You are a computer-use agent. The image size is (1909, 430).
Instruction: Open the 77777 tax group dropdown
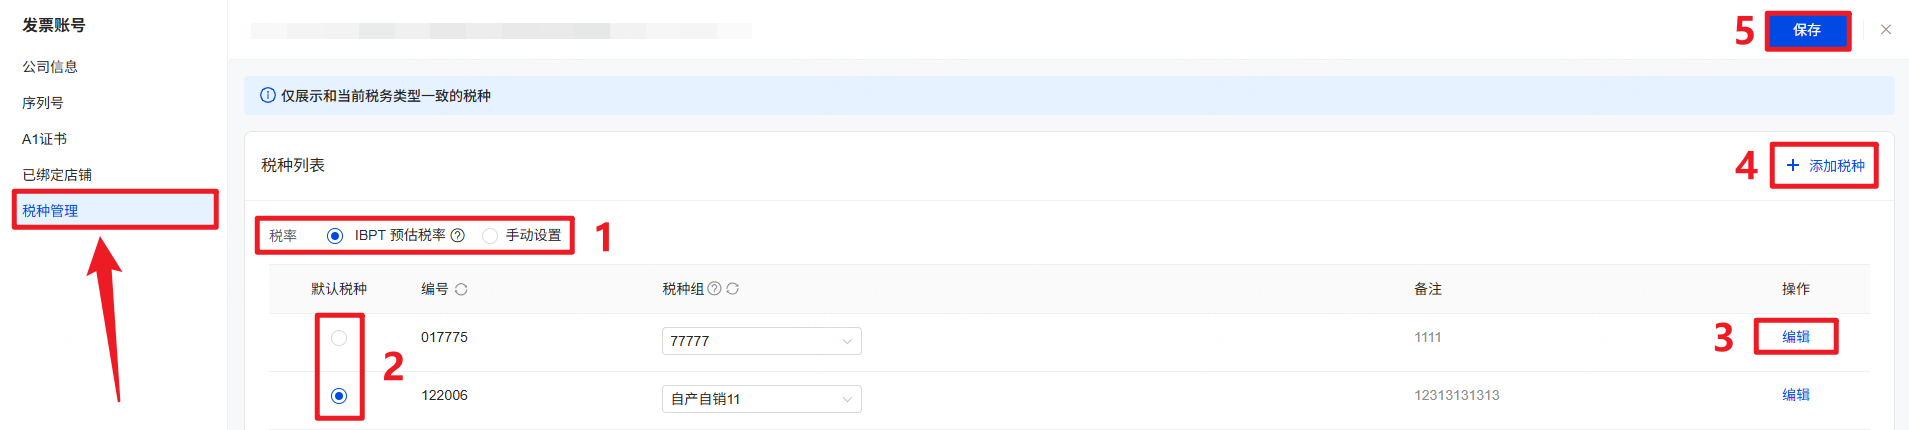pos(761,341)
